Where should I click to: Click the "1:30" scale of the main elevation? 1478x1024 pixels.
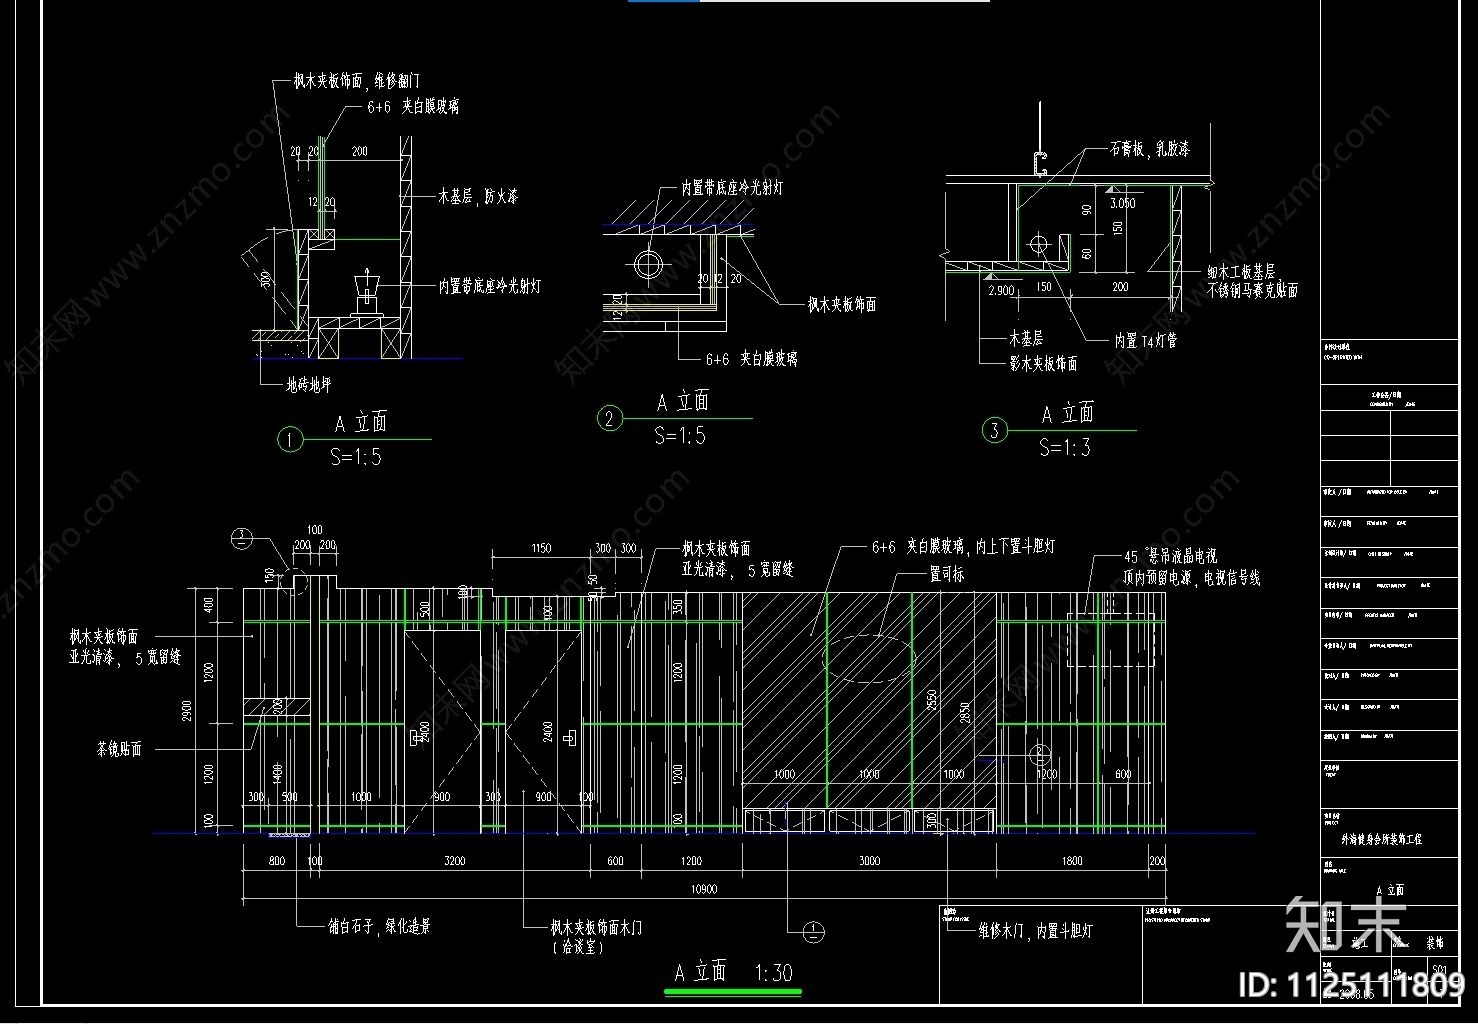tap(773, 973)
